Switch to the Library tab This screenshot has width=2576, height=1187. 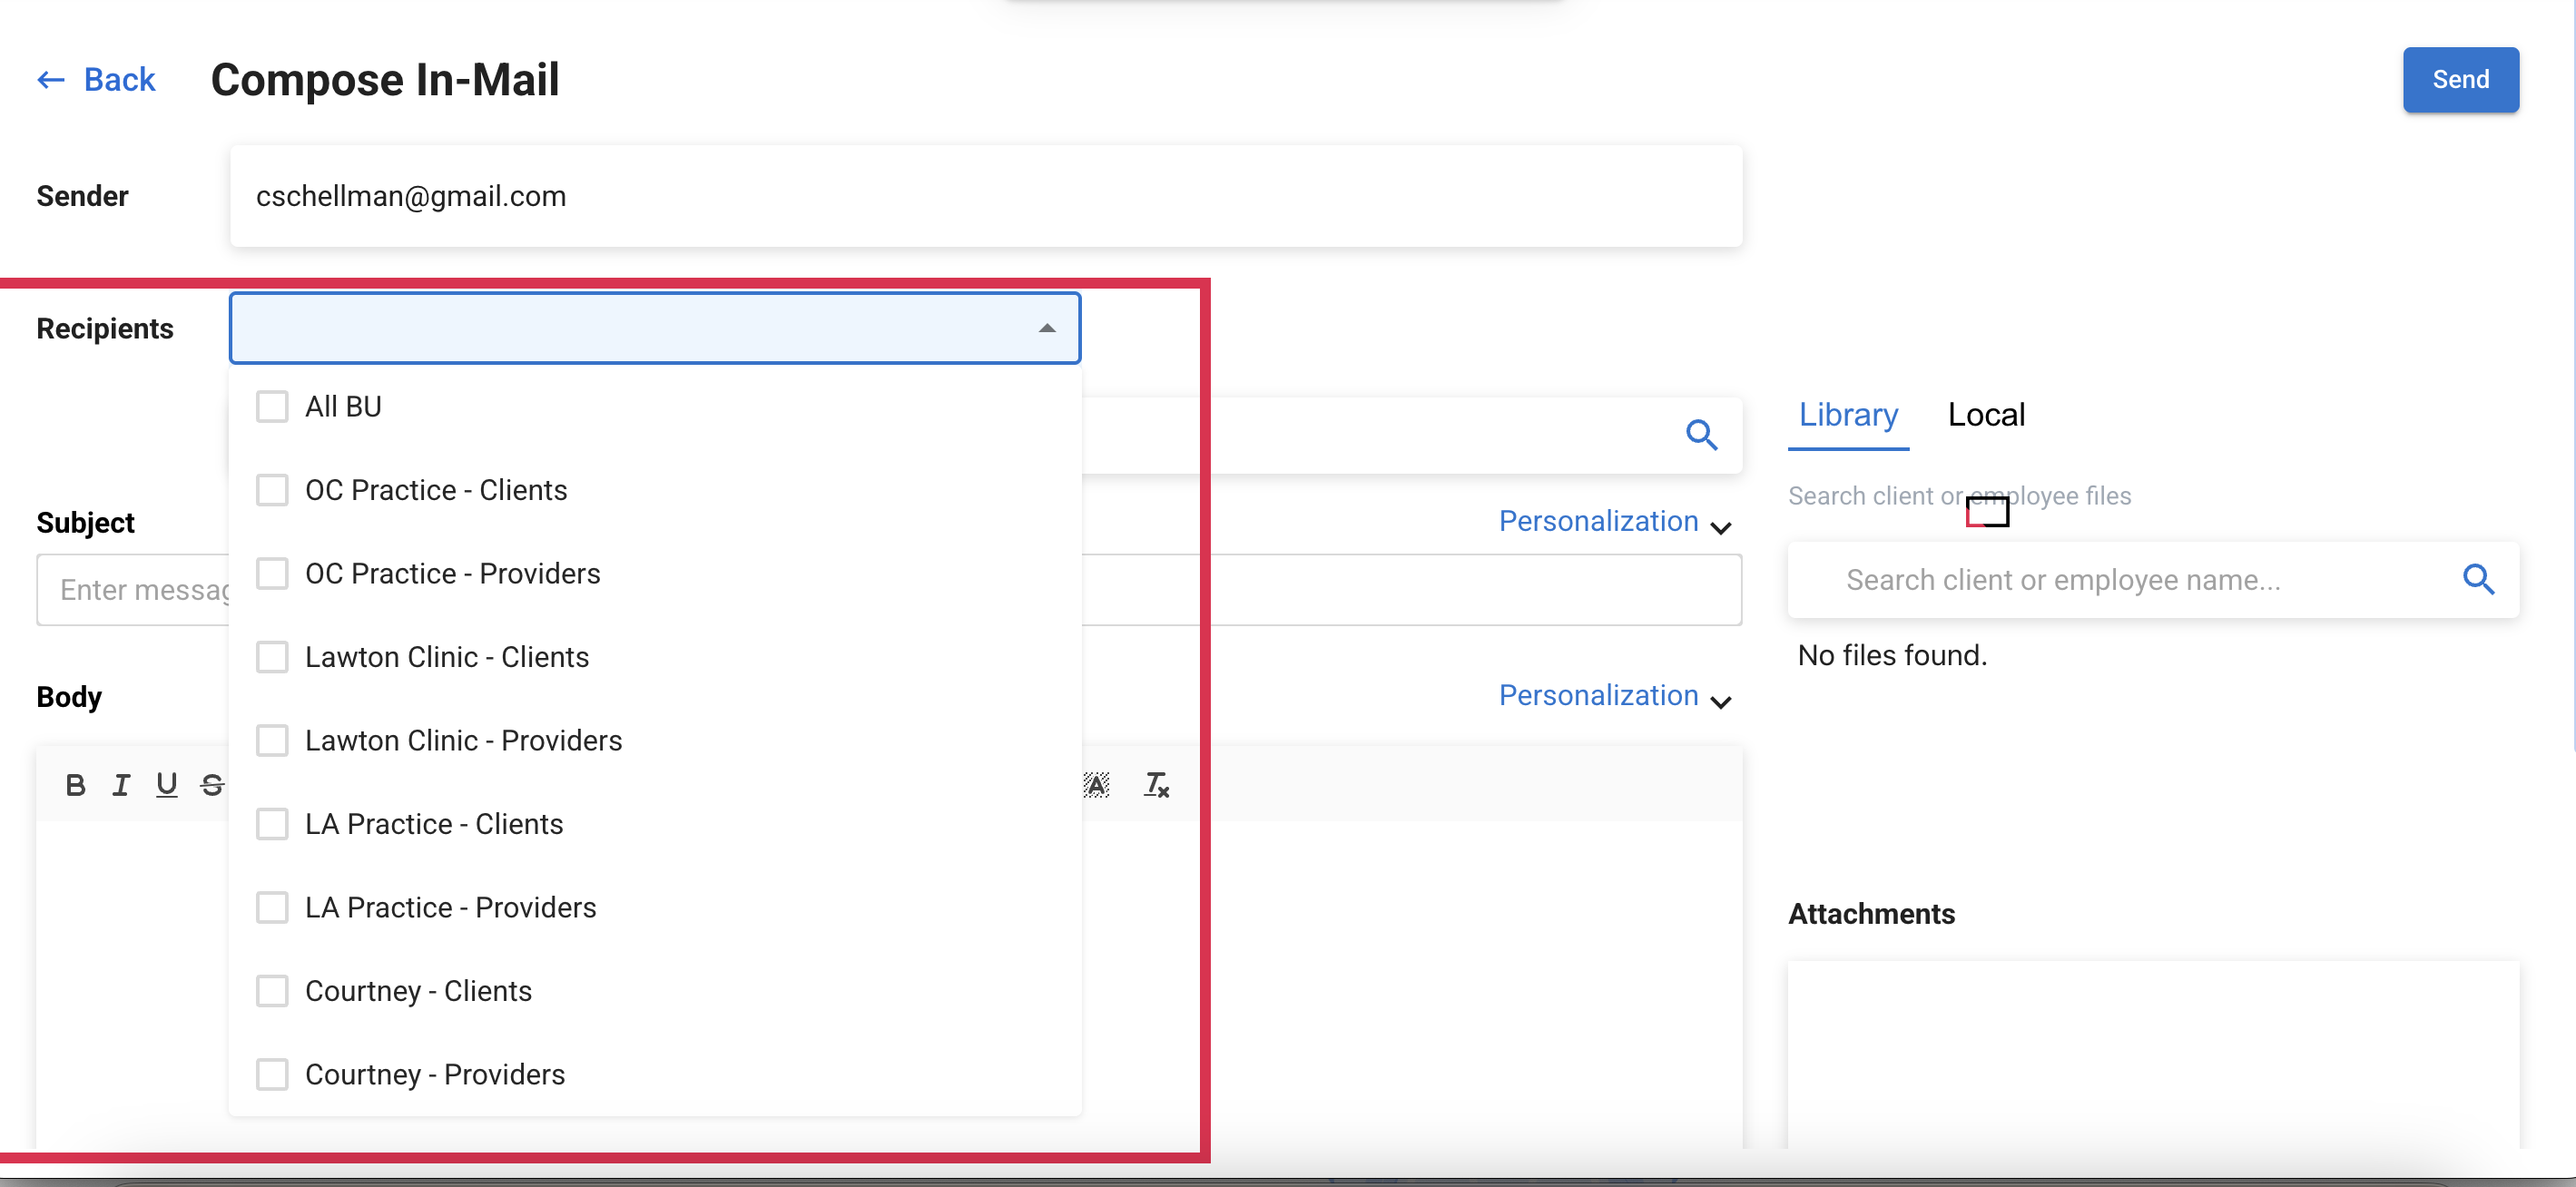tap(1847, 415)
